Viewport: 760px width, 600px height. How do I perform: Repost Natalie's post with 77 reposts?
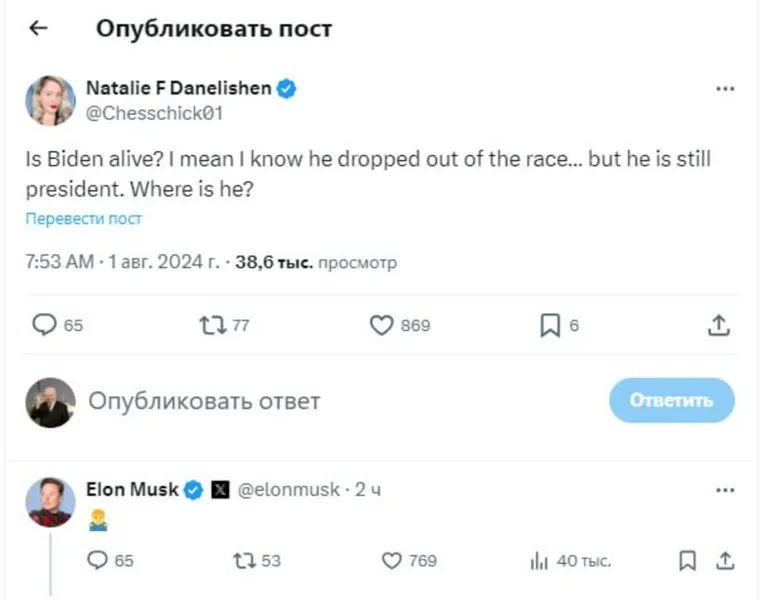(x=211, y=325)
